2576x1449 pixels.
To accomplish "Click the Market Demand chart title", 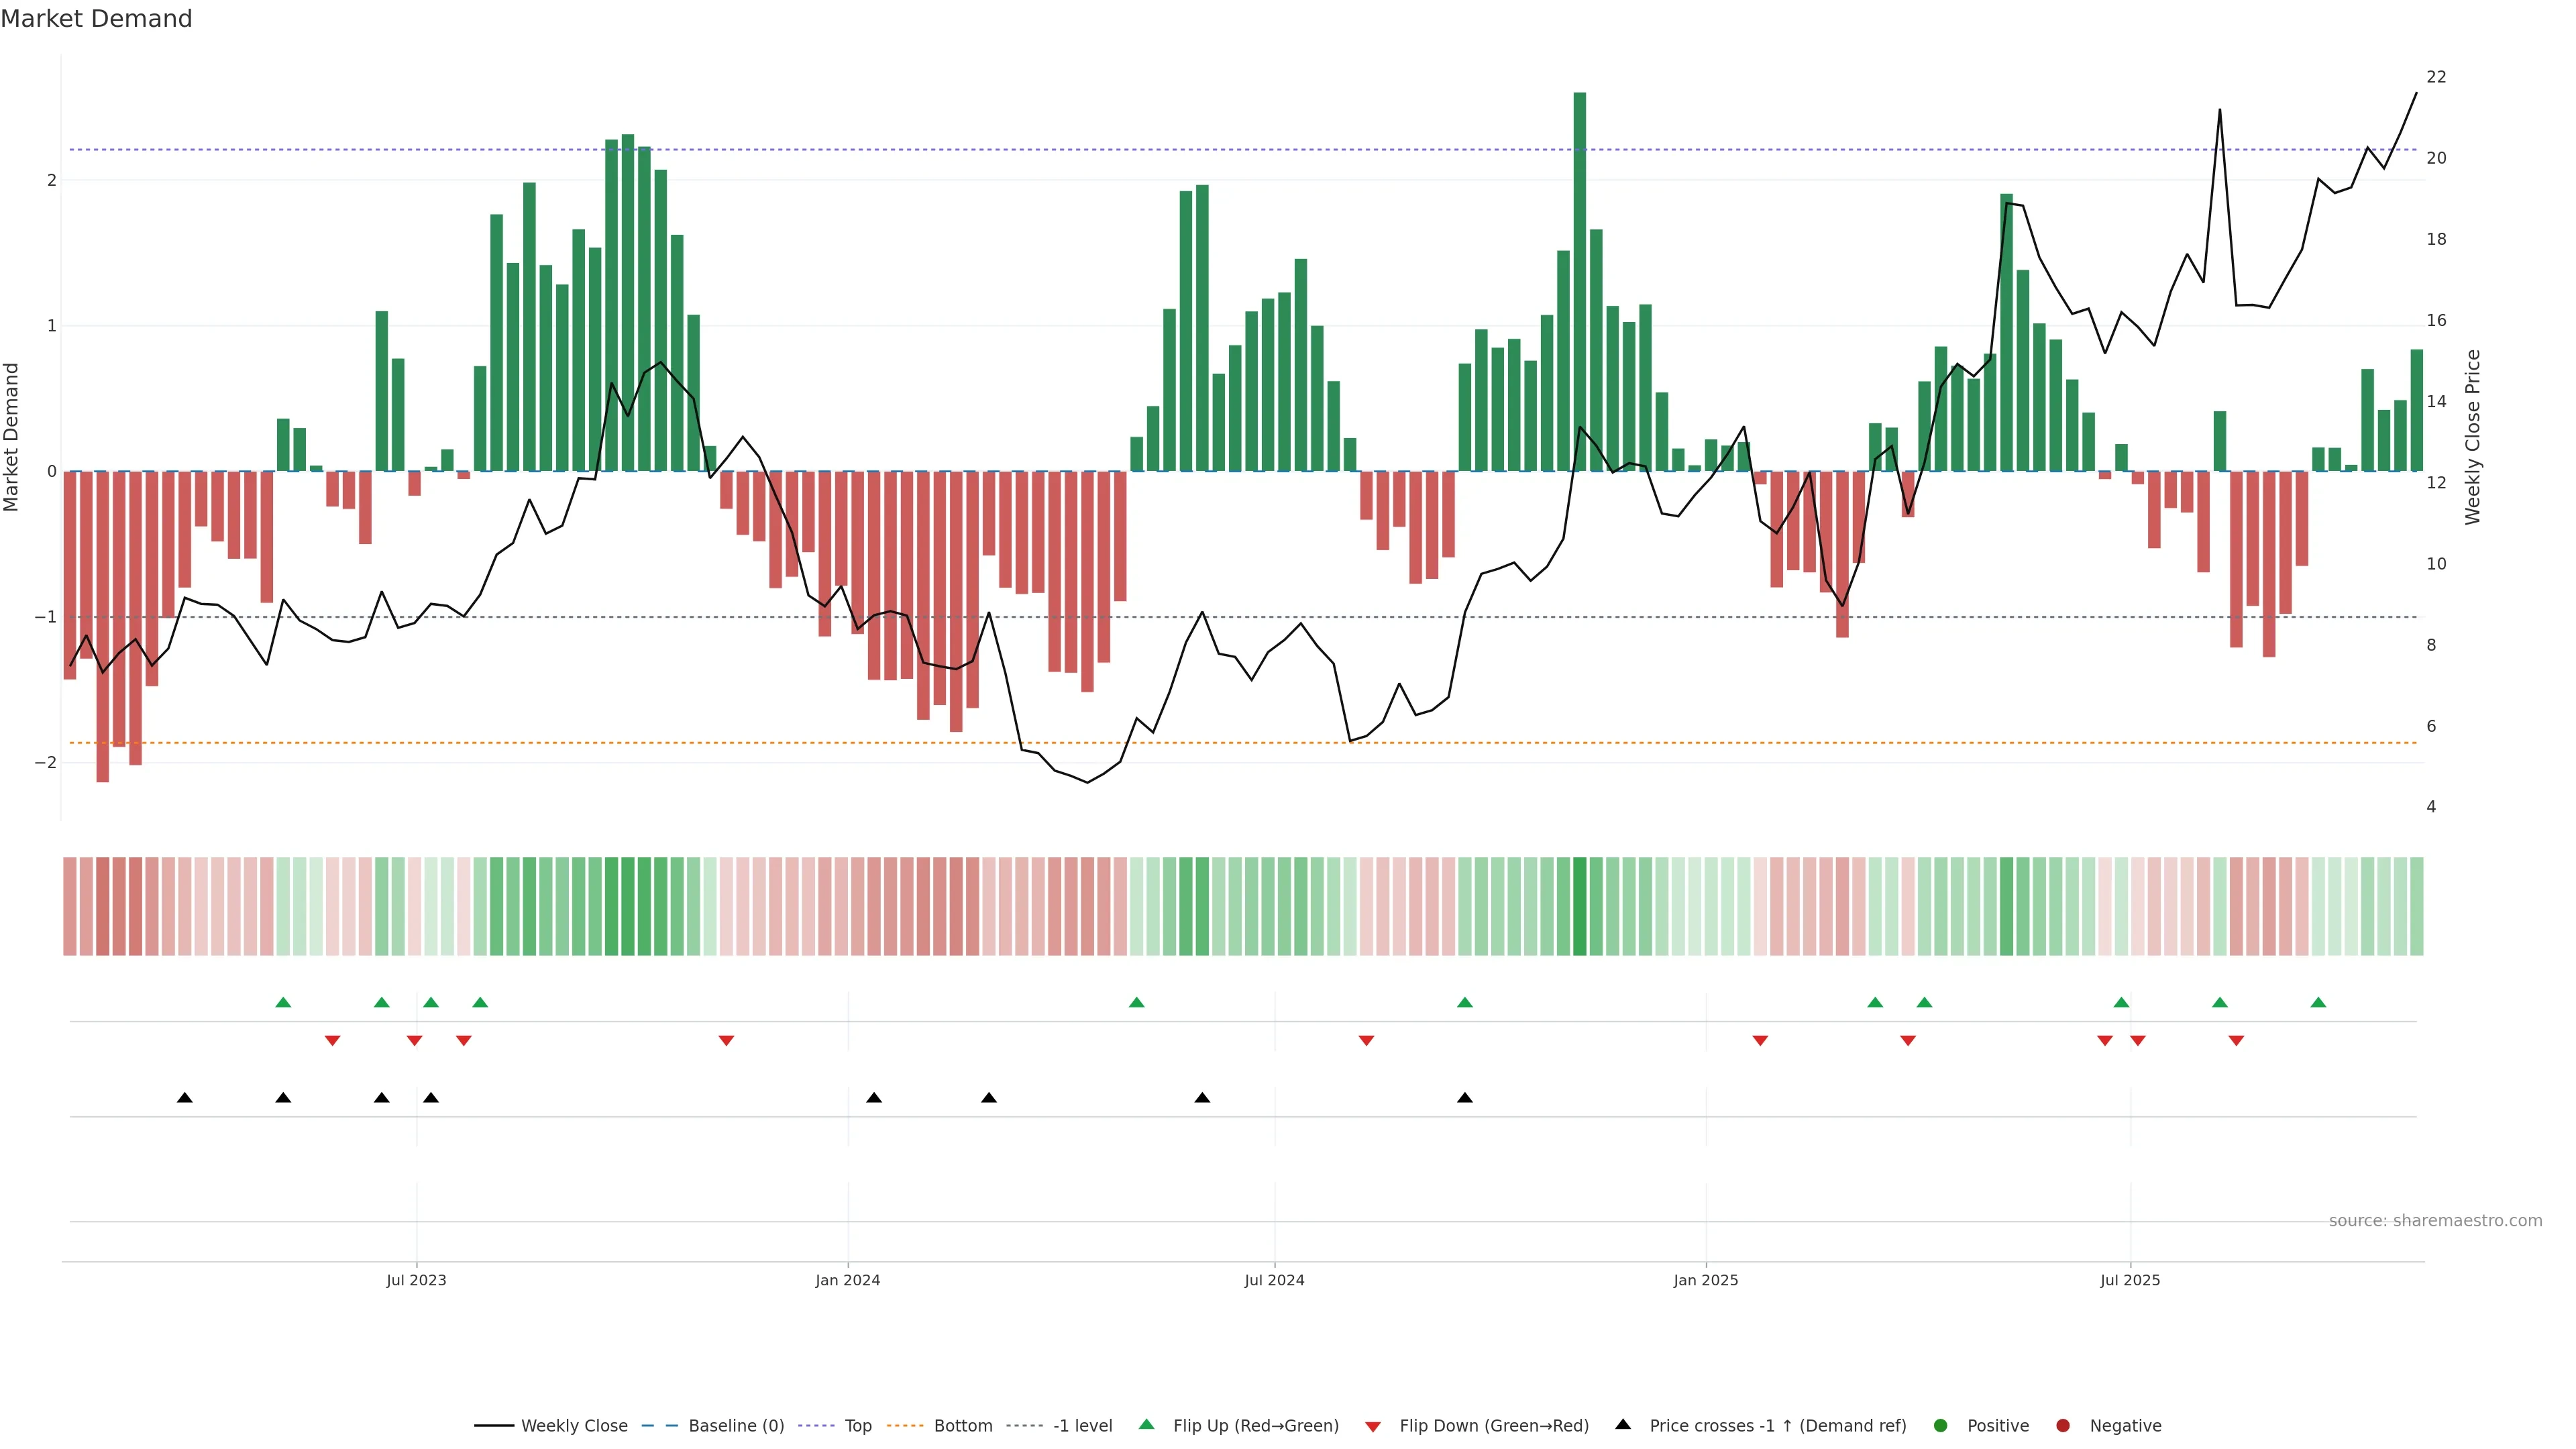I will tap(96, 19).
